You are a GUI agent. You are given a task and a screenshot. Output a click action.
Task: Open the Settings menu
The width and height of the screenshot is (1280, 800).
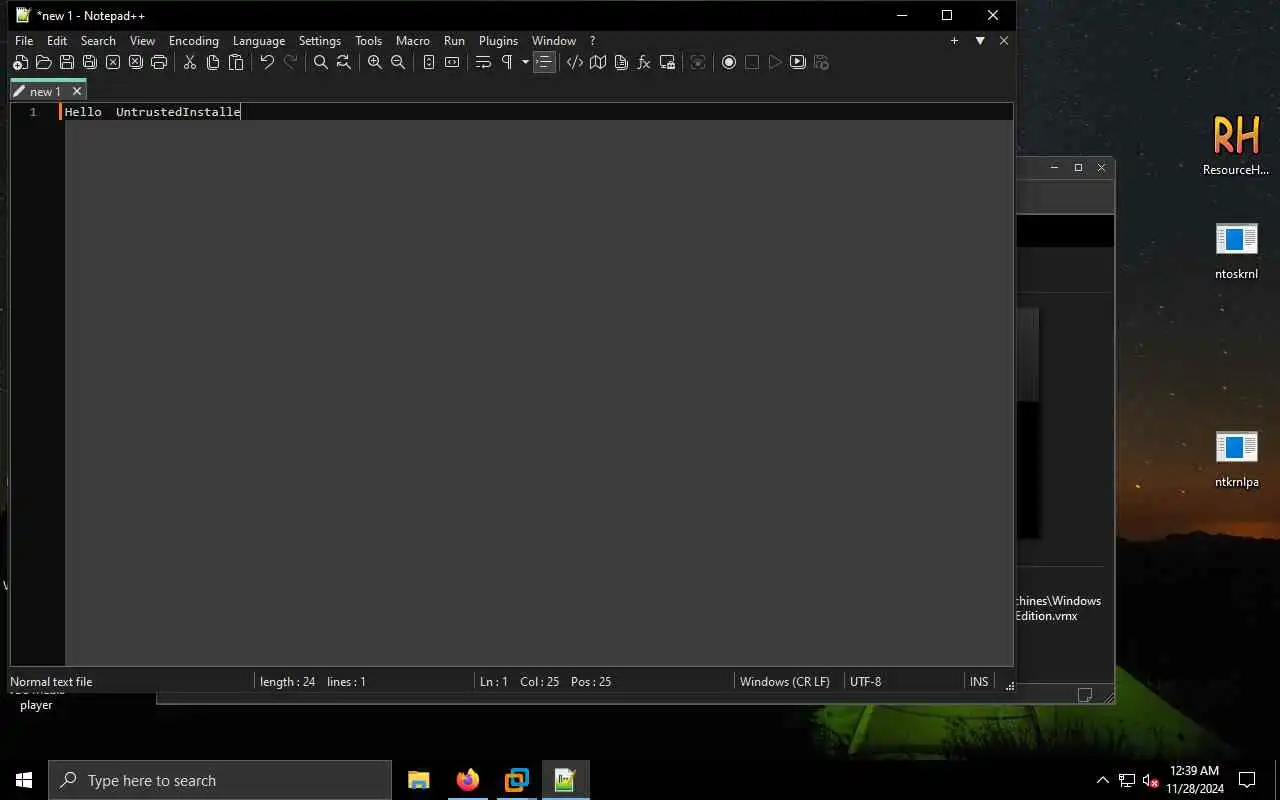[x=320, y=41]
